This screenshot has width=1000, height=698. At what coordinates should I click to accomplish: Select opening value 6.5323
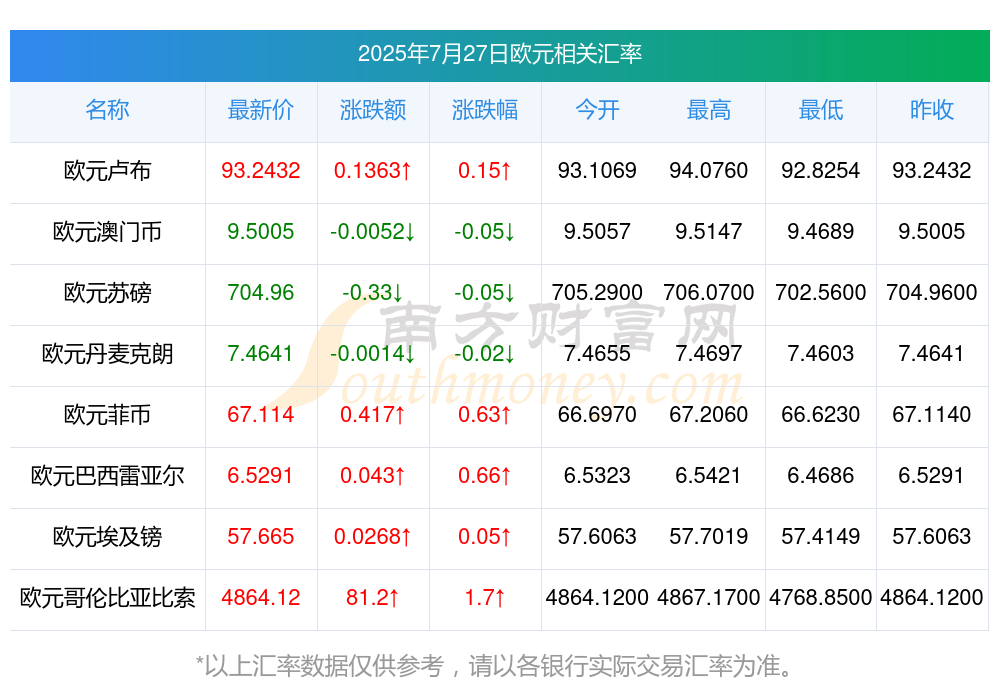[x=597, y=476]
